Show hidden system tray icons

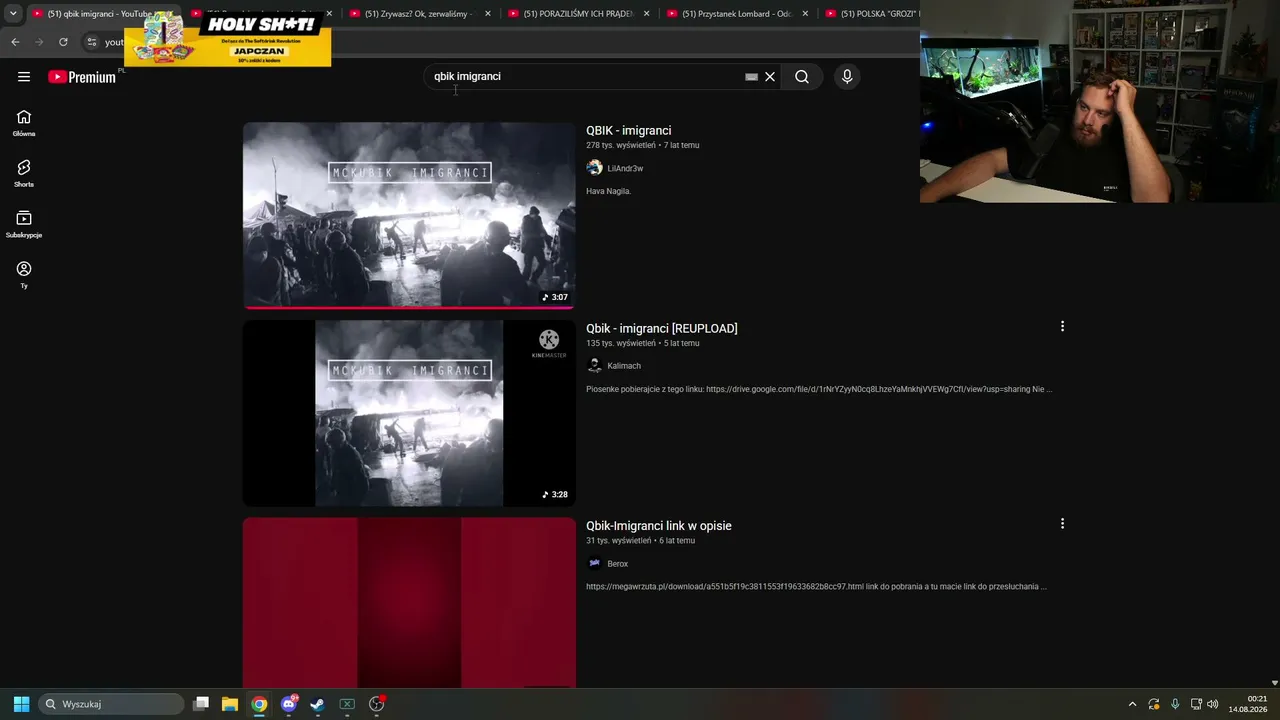pyautogui.click(x=1132, y=704)
